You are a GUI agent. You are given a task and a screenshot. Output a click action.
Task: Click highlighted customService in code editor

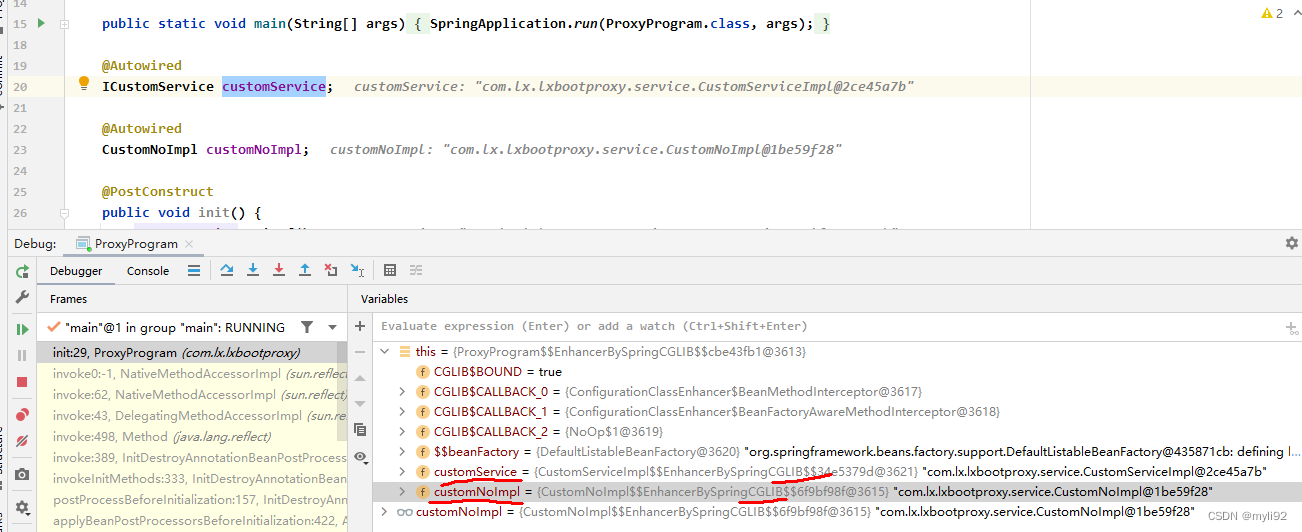tap(274, 86)
